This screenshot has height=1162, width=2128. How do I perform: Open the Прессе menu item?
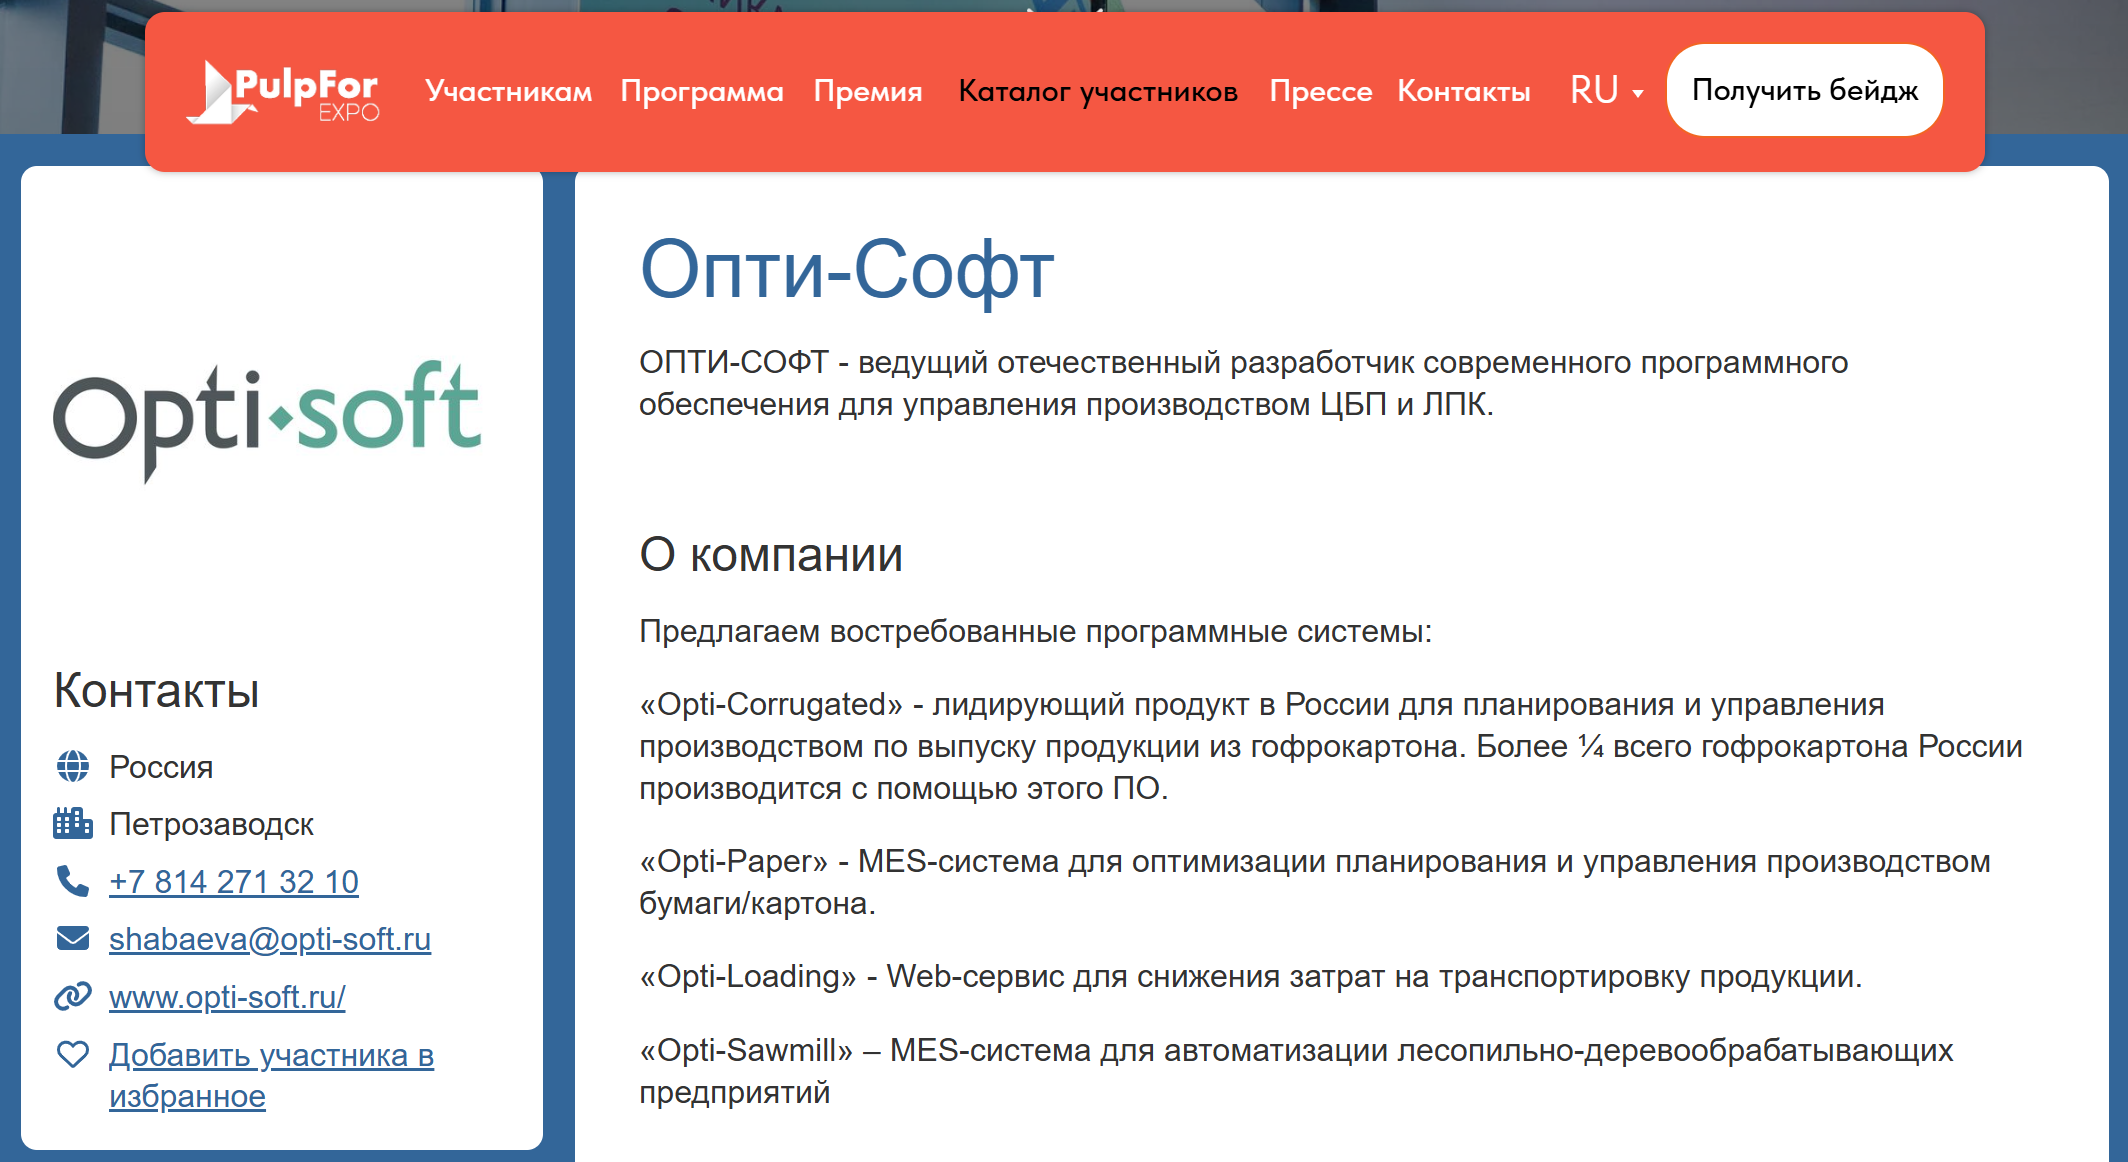[x=1321, y=91]
